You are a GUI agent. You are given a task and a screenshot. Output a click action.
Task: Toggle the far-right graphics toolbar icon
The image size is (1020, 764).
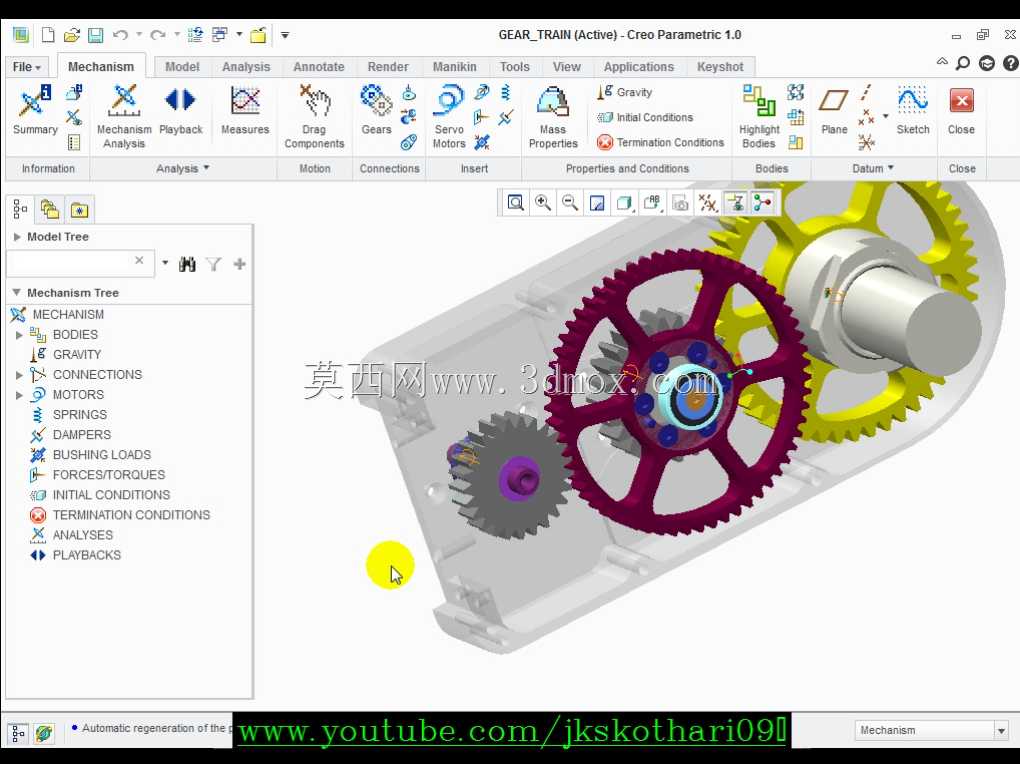pyautogui.click(x=763, y=203)
